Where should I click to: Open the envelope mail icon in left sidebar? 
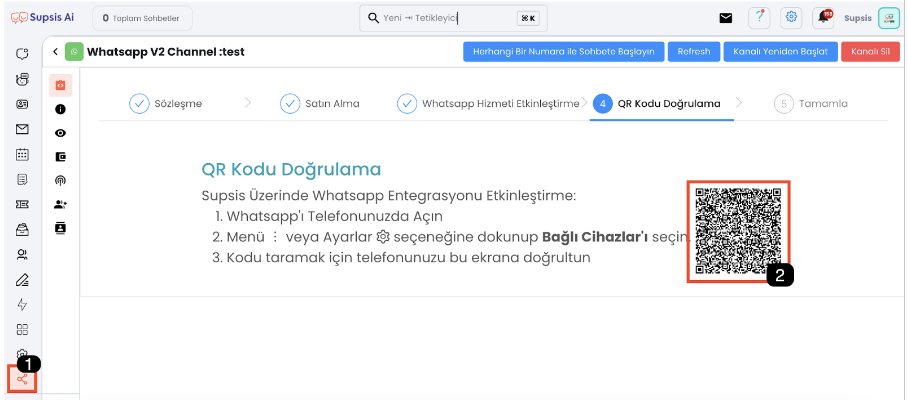pos(23,130)
